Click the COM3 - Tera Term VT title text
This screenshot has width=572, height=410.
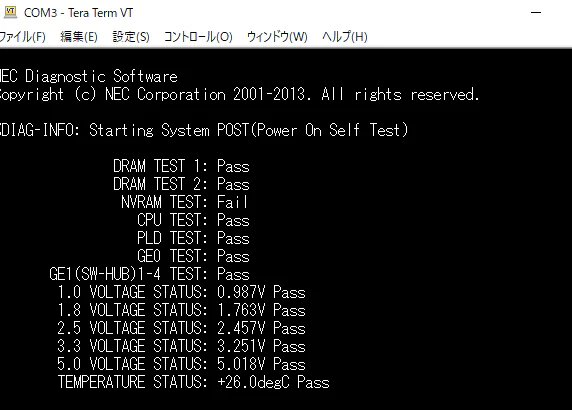78,13
